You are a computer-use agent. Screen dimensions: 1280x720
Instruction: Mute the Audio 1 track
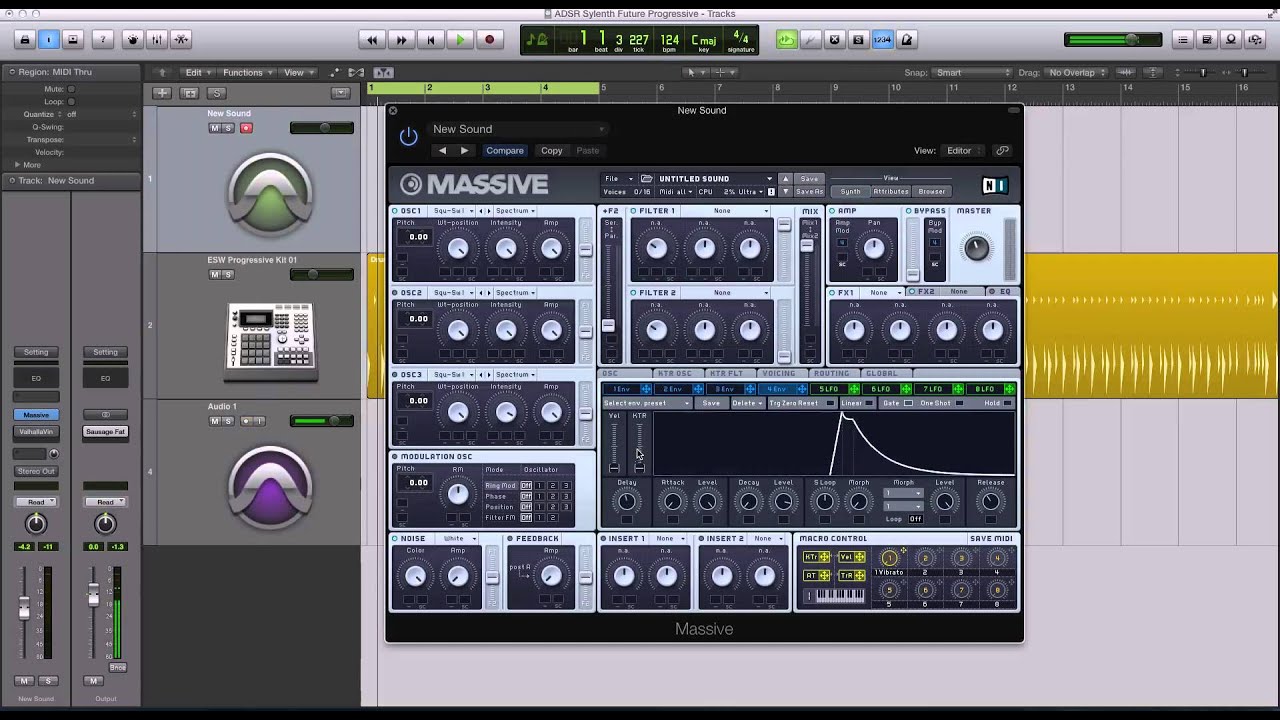pos(214,421)
